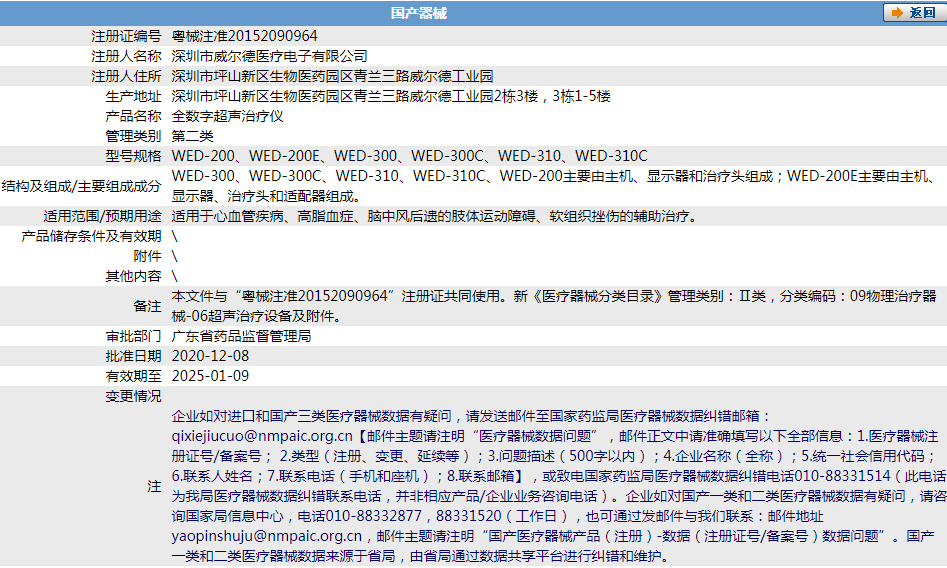947x568 pixels.
Task: Click the 有效期至 label
Action: 133,376
